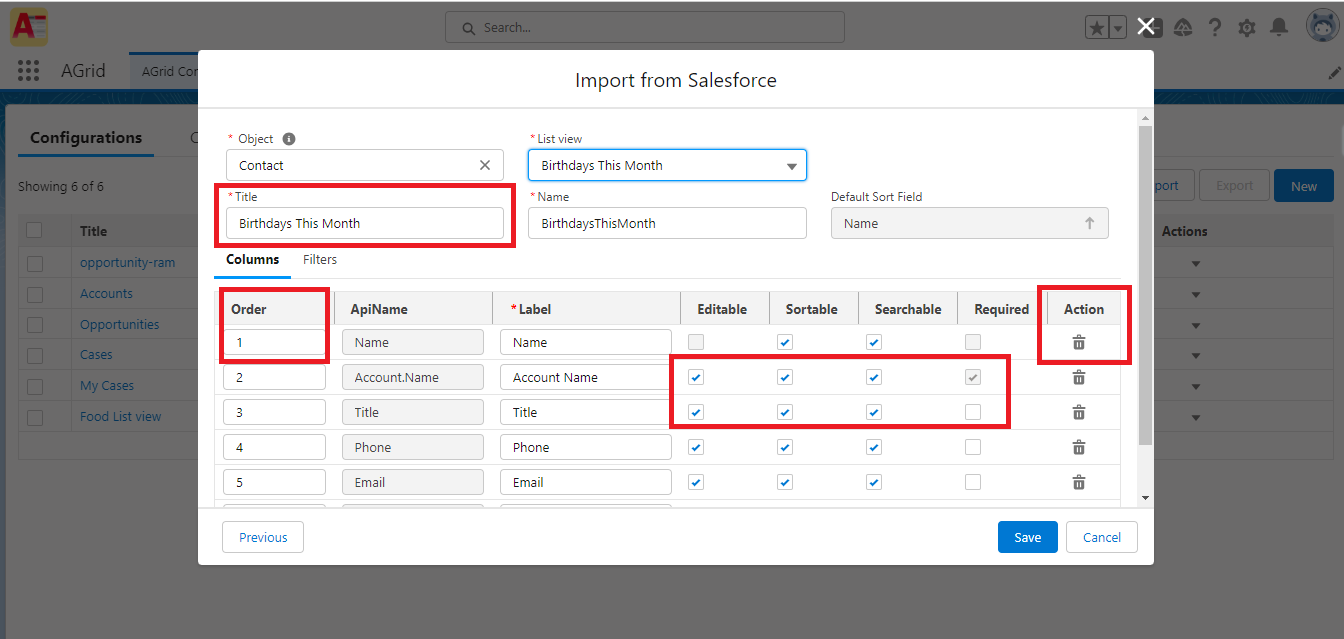
Task: Open actions menu for Opportunities row
Action: pos(1195,325)
